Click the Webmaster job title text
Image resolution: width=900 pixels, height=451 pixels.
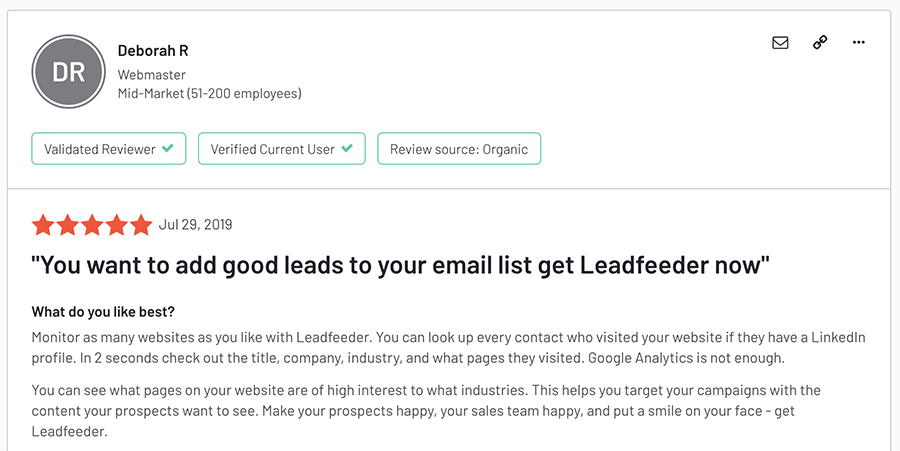(151, 75)
